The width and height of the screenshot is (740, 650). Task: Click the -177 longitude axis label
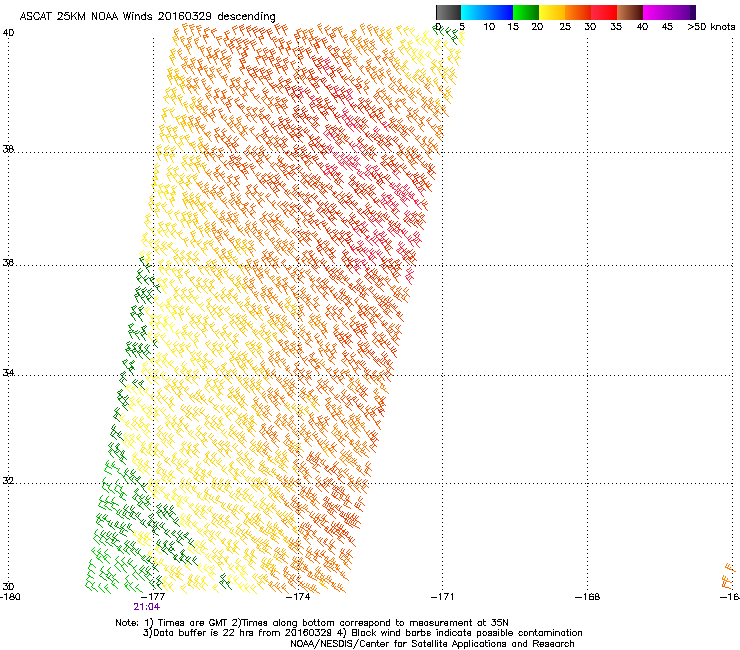(x=153, y=597)
